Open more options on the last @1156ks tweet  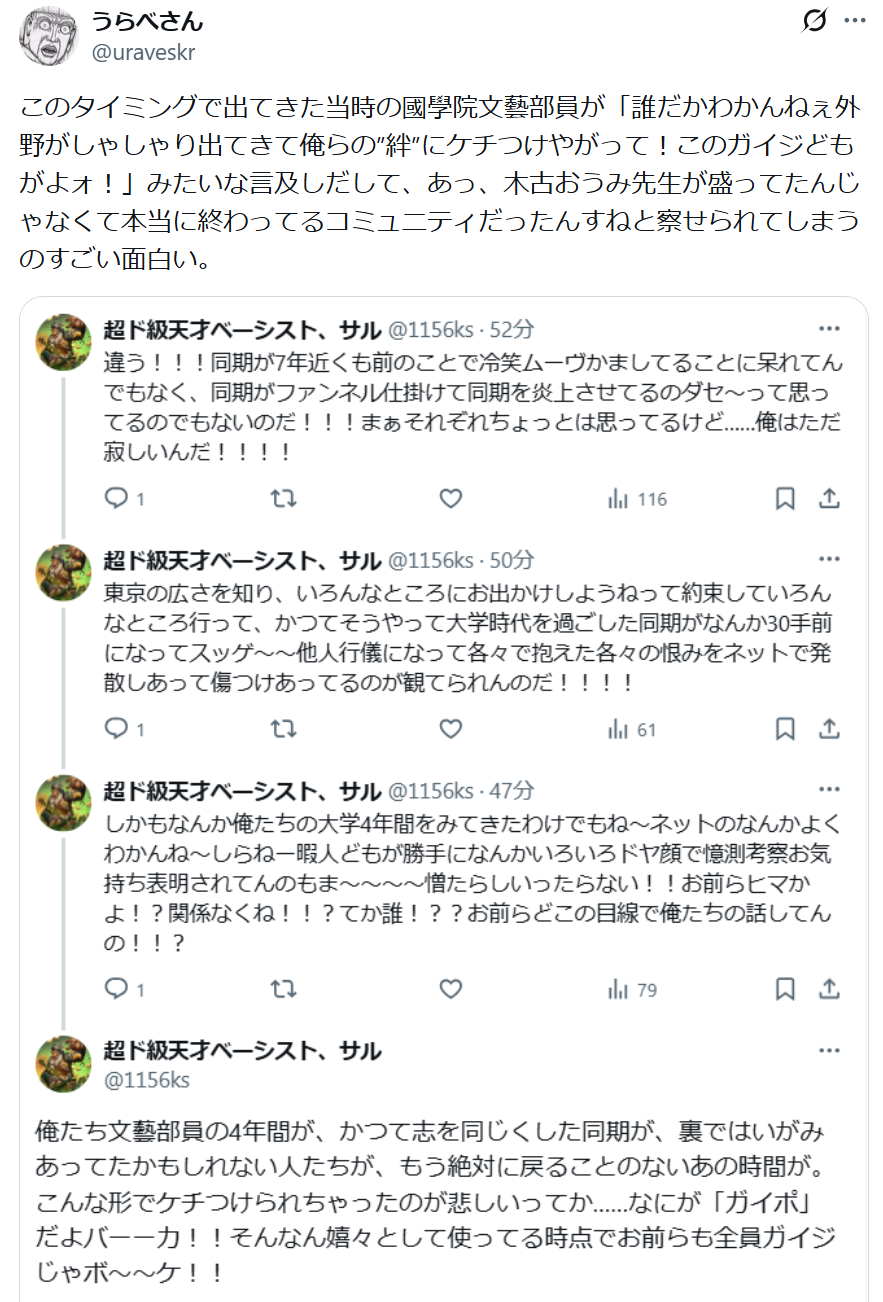point(829,1051)
